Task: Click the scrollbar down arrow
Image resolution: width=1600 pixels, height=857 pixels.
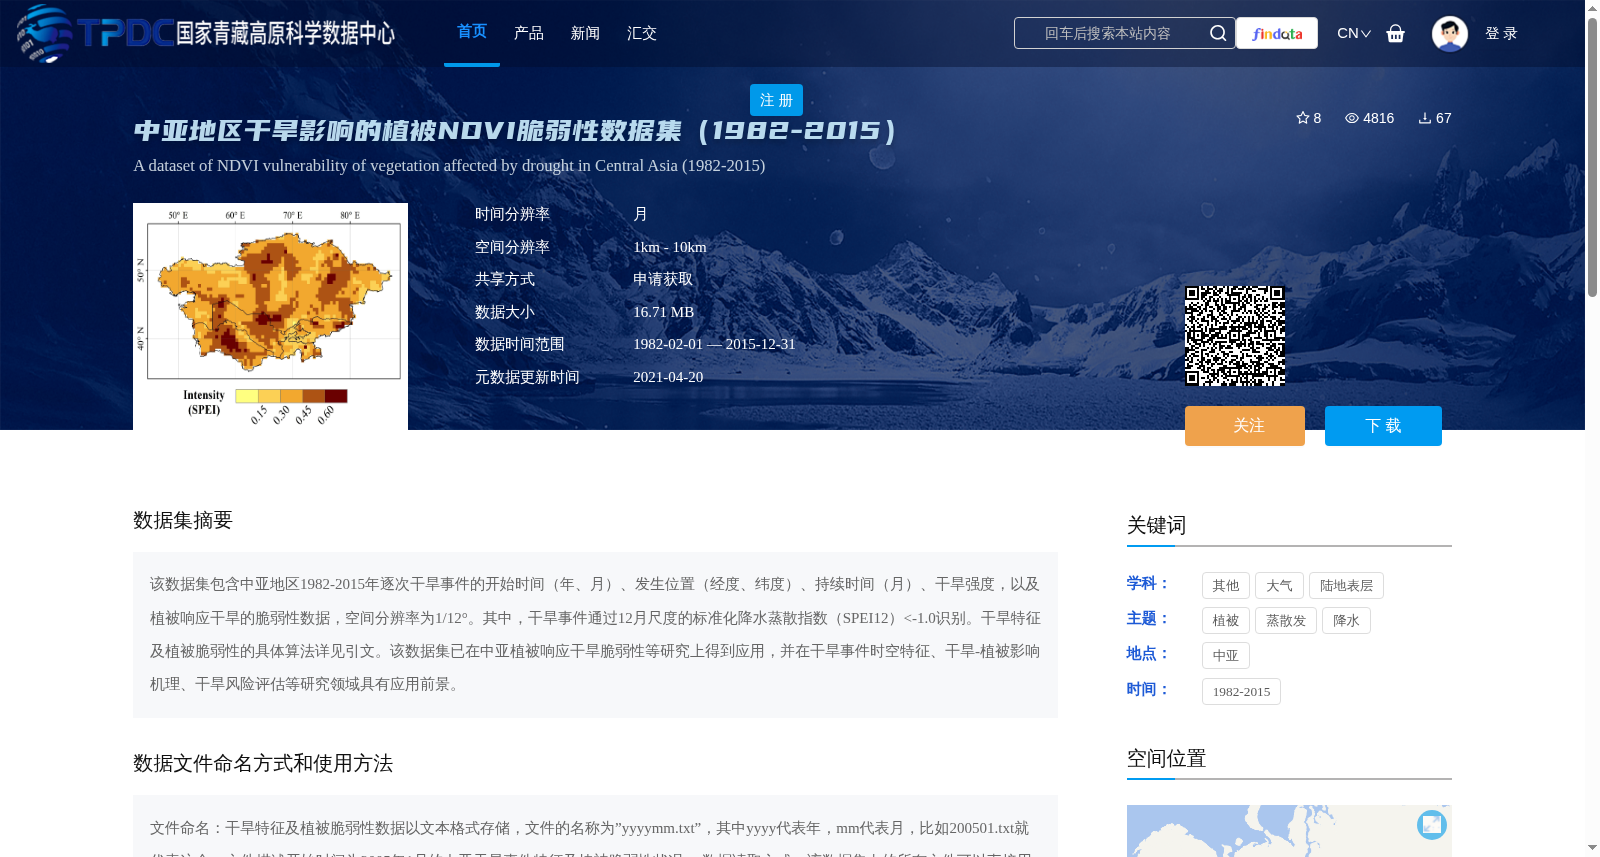Action: (x=1592, y=848)
